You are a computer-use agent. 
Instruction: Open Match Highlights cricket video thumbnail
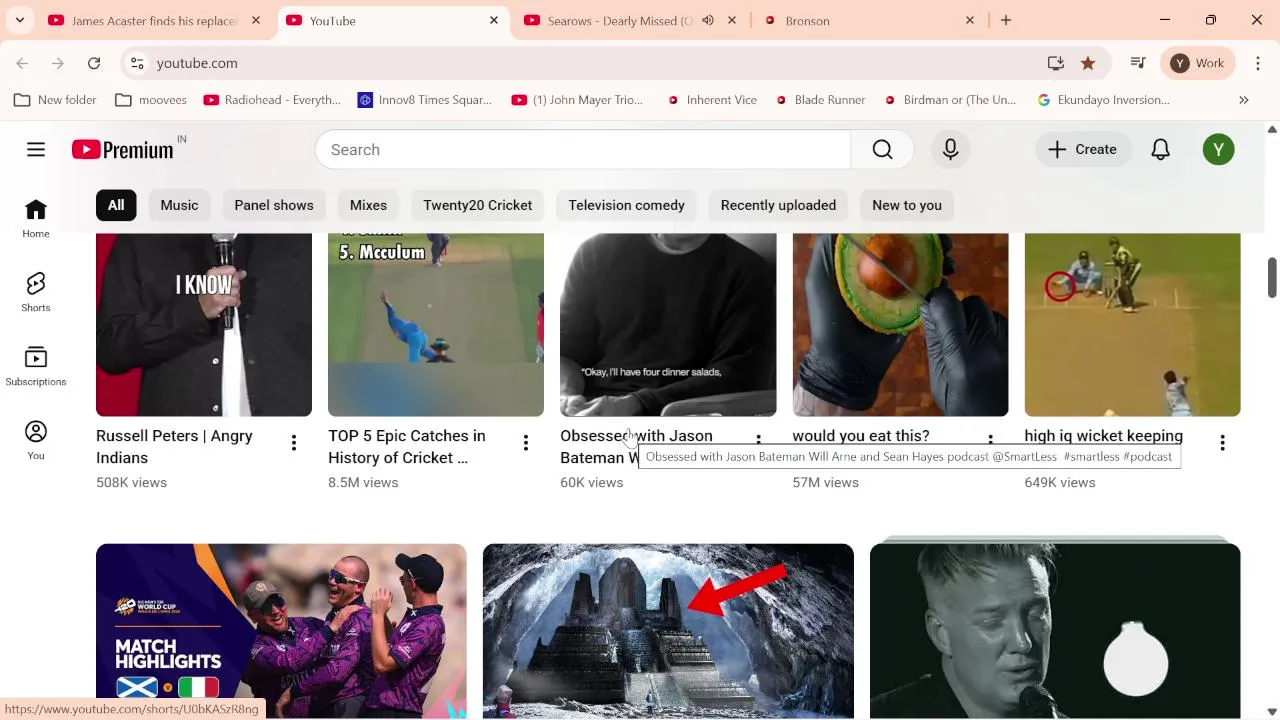[x=281, y=631]
